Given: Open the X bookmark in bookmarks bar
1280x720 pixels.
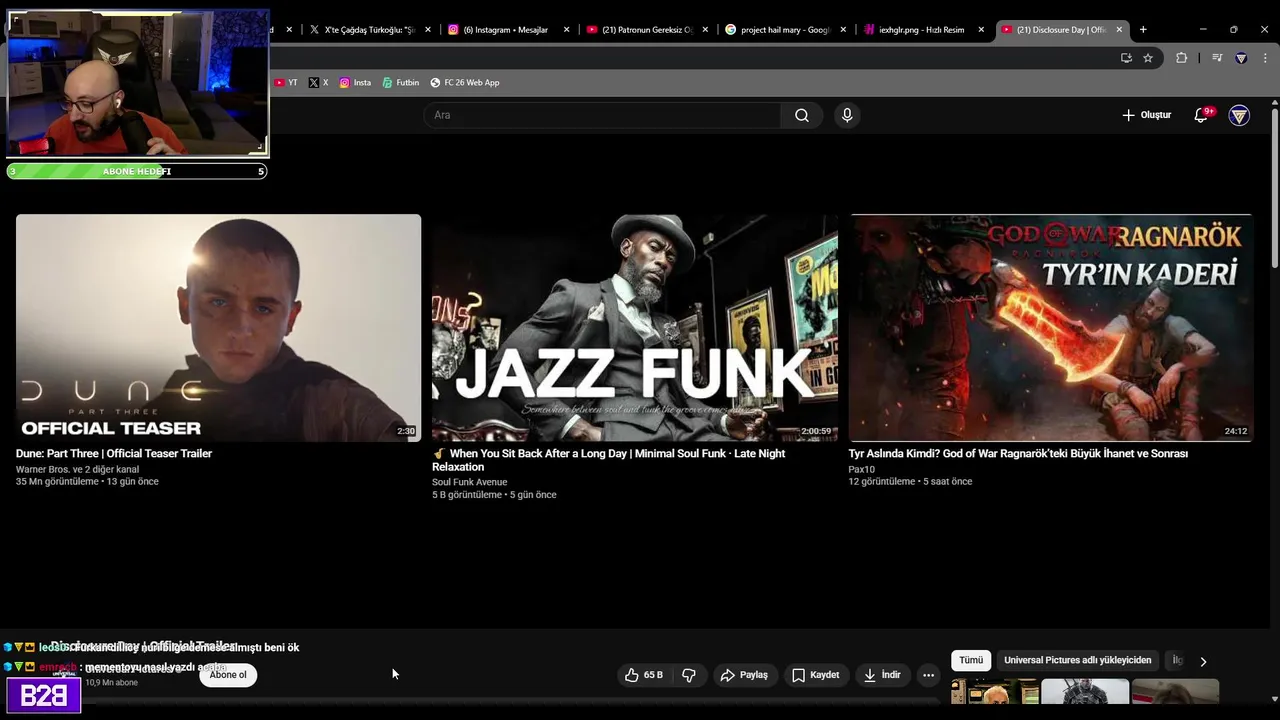Looking at the screenshot, I should tap(318, 83).
